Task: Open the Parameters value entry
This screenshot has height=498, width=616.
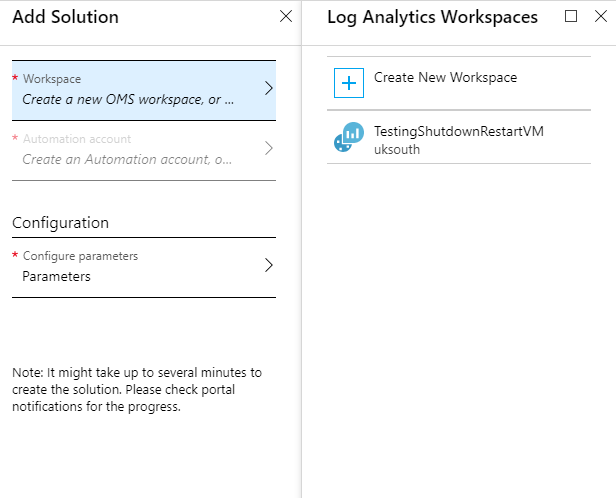Action: pyautogui.click(x=56, y=277)
